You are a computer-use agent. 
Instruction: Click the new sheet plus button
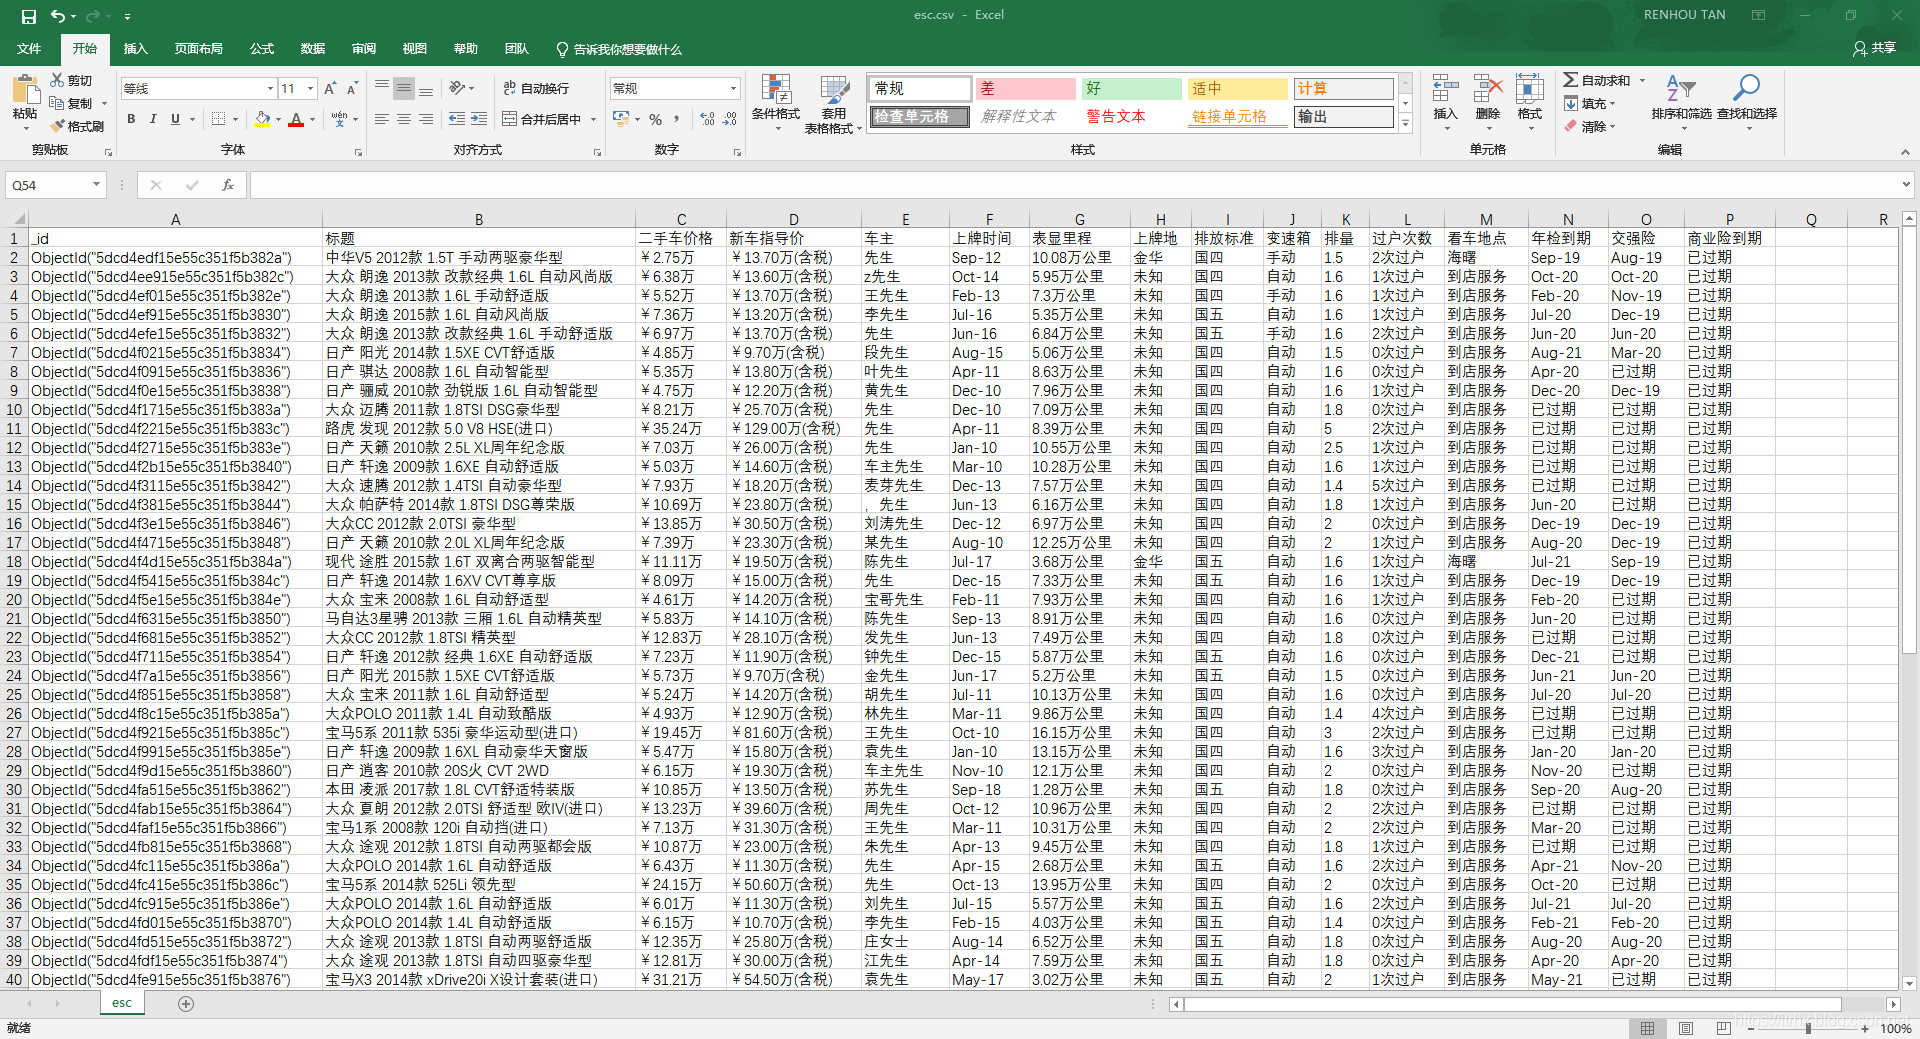pos(186,1004)
